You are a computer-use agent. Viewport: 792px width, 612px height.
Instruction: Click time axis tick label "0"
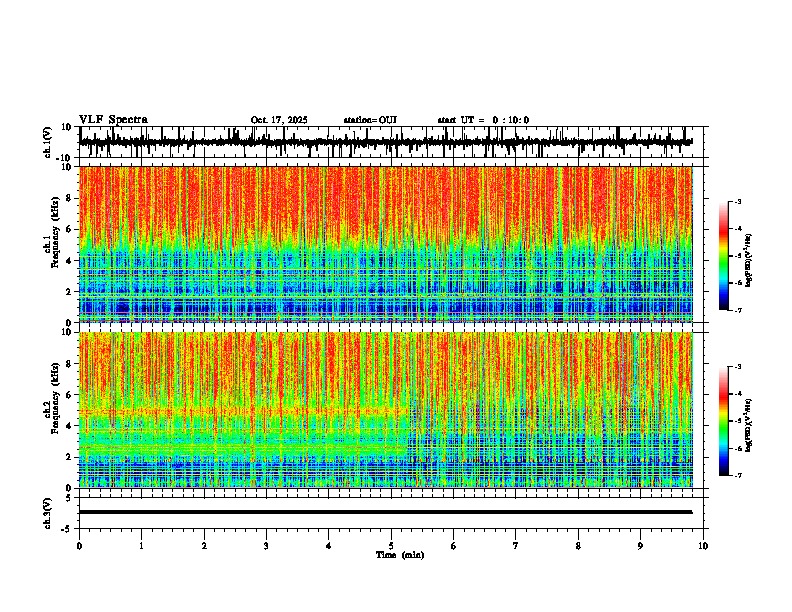(x=79, y=546)
